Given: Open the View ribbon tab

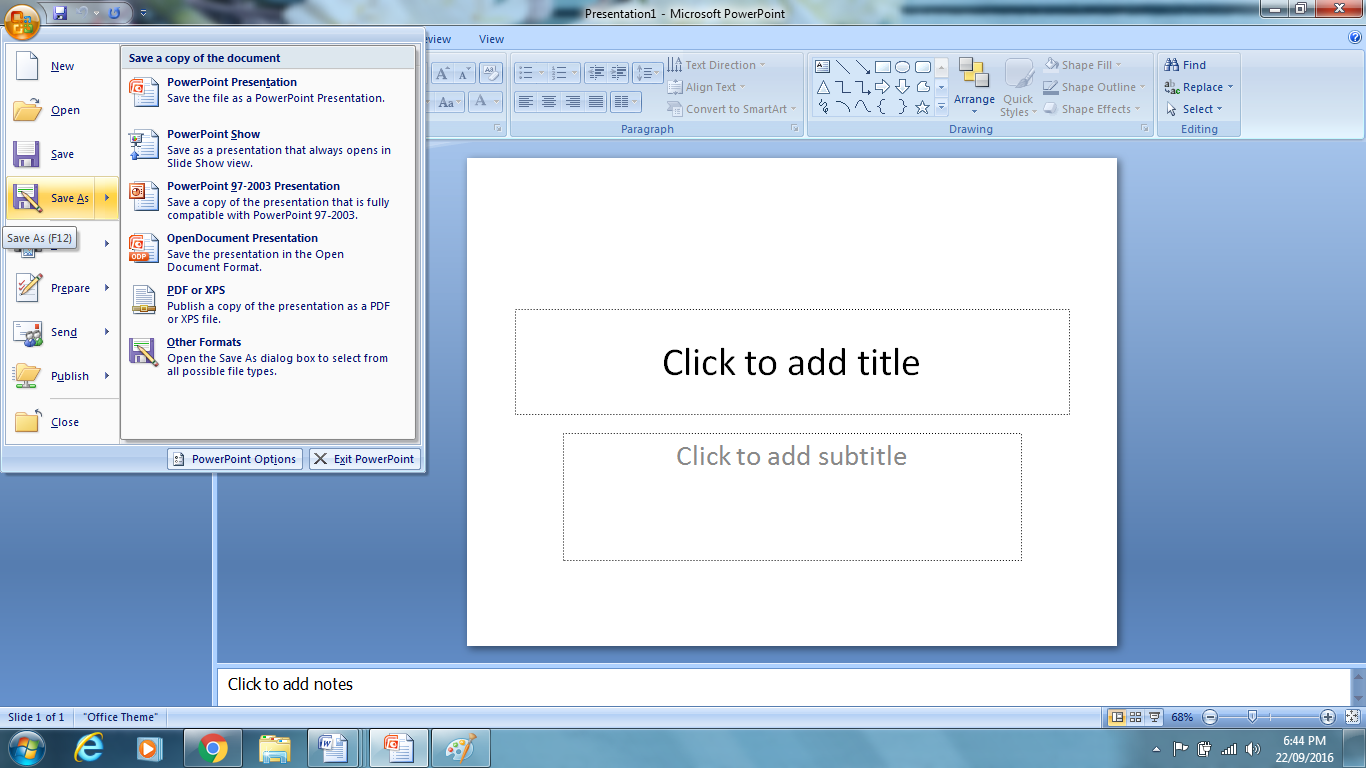Looking at the screenshot, I should pos(491,39).
